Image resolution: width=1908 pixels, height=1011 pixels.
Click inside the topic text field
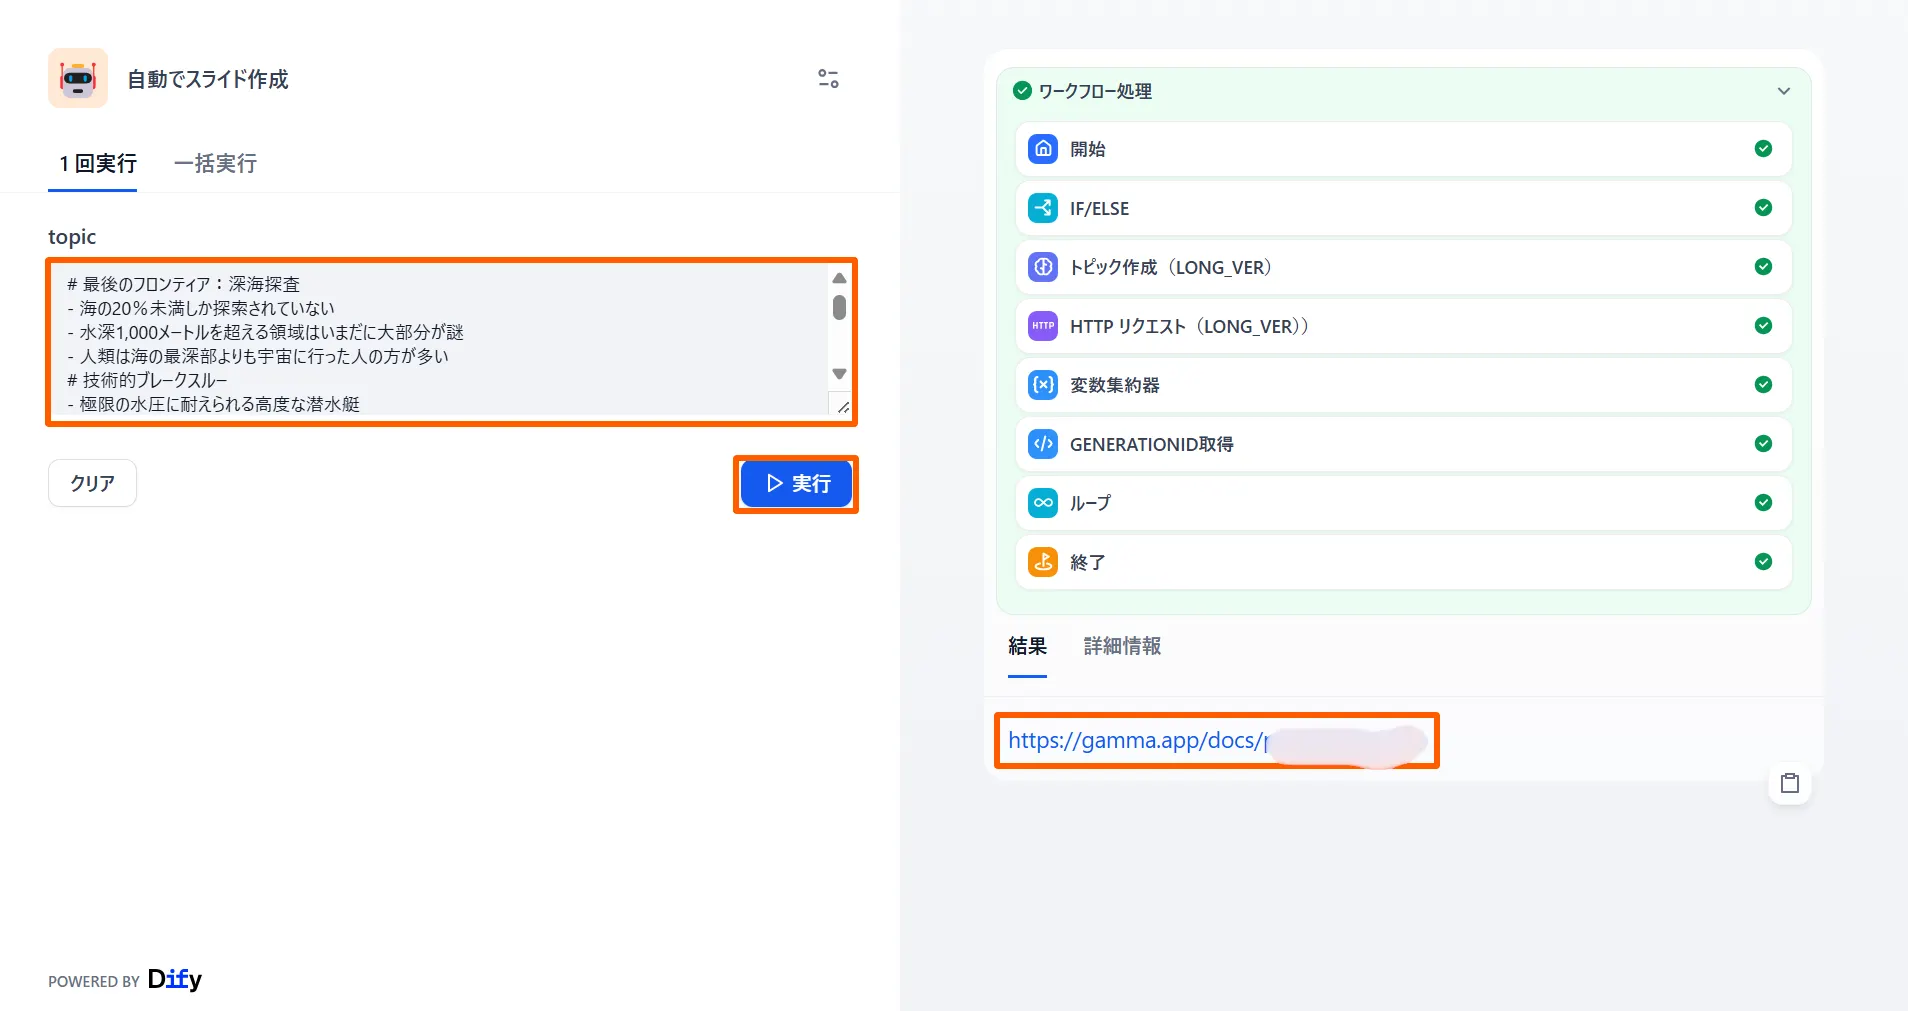point(440,340)
